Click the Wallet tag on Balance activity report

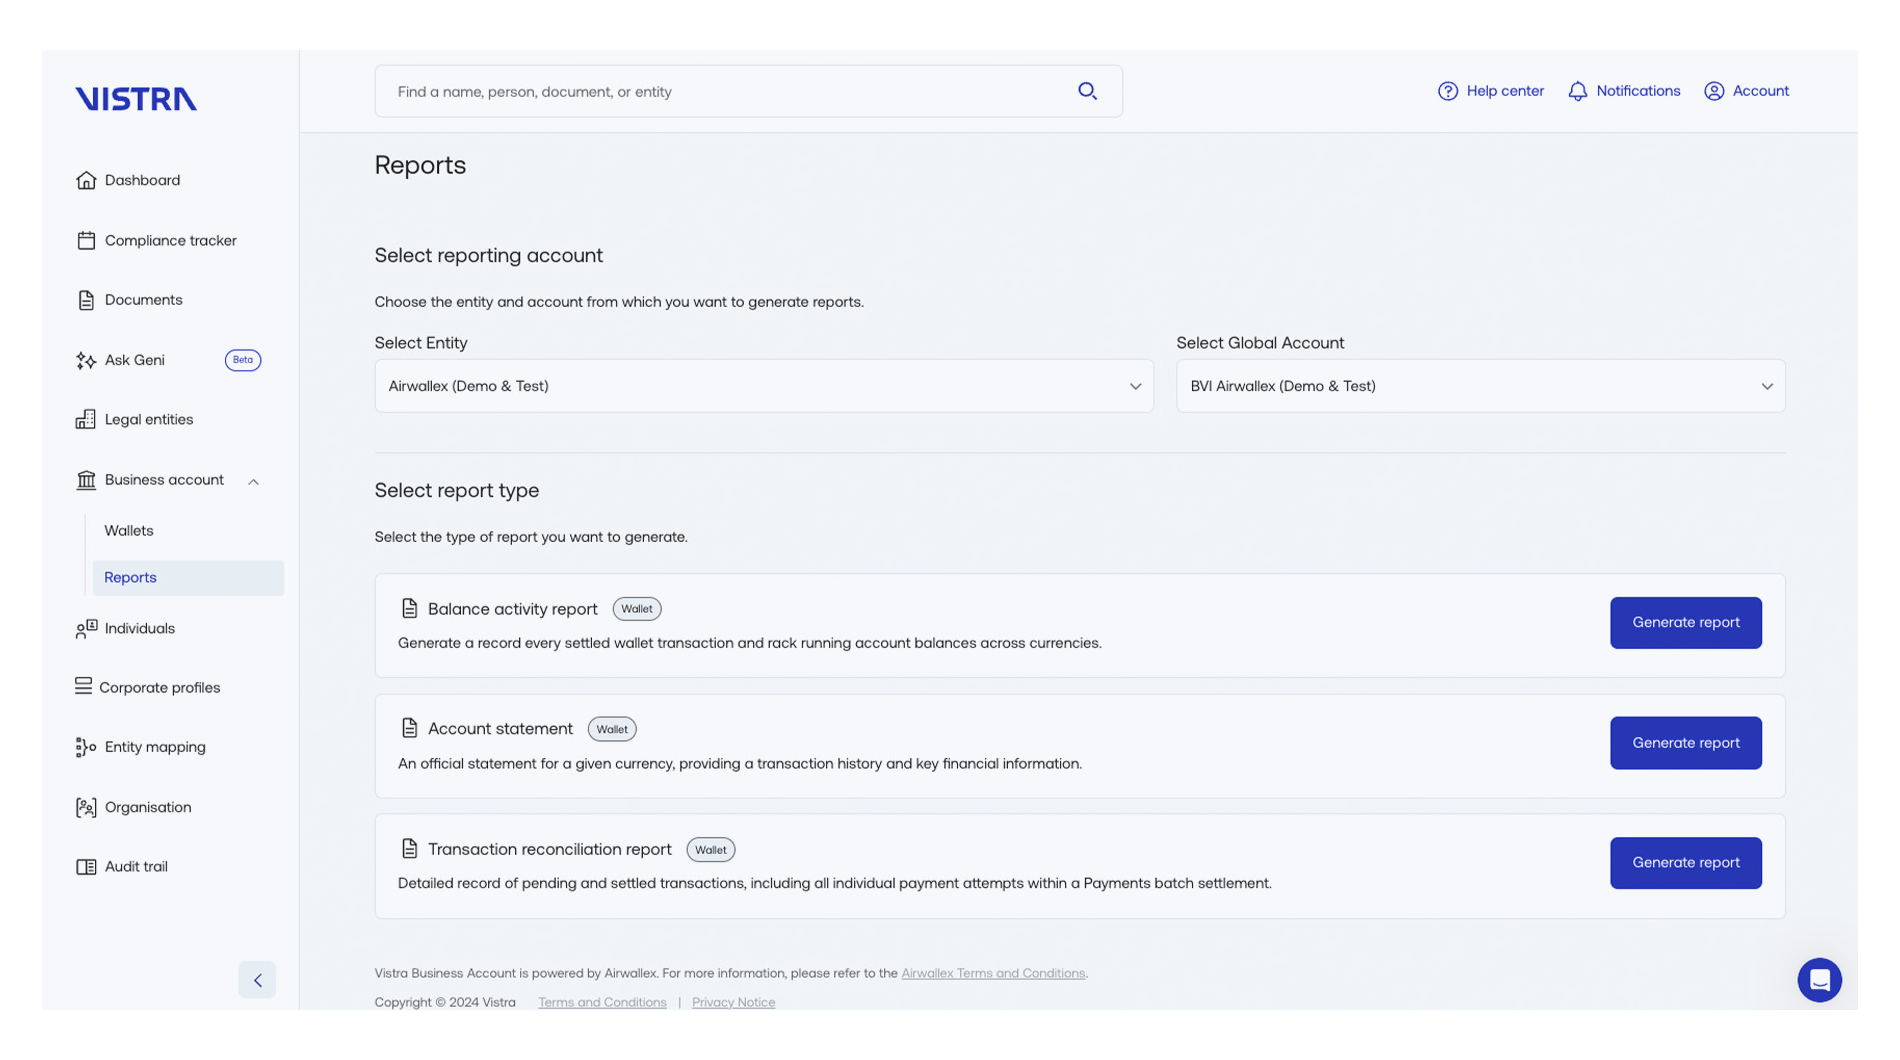637,609
